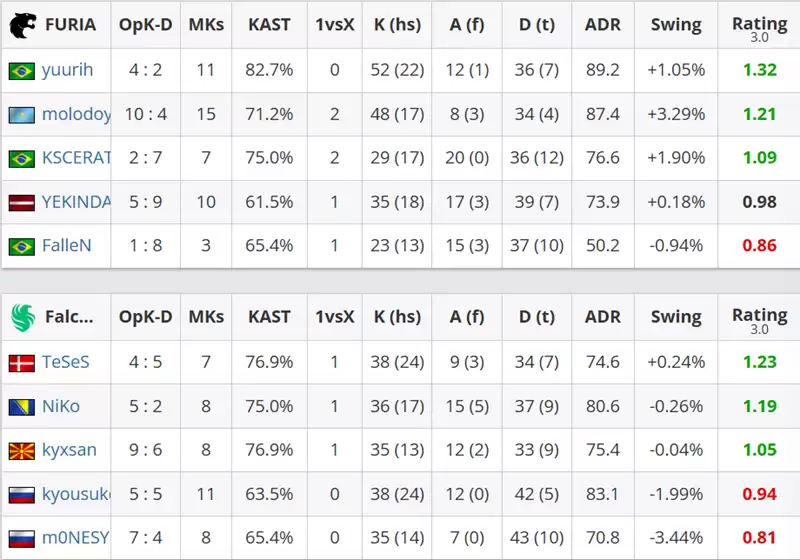Sort Falcons players by MKs column
The image size is (800, 560).
pyautogui.click(x=206, y=317)
